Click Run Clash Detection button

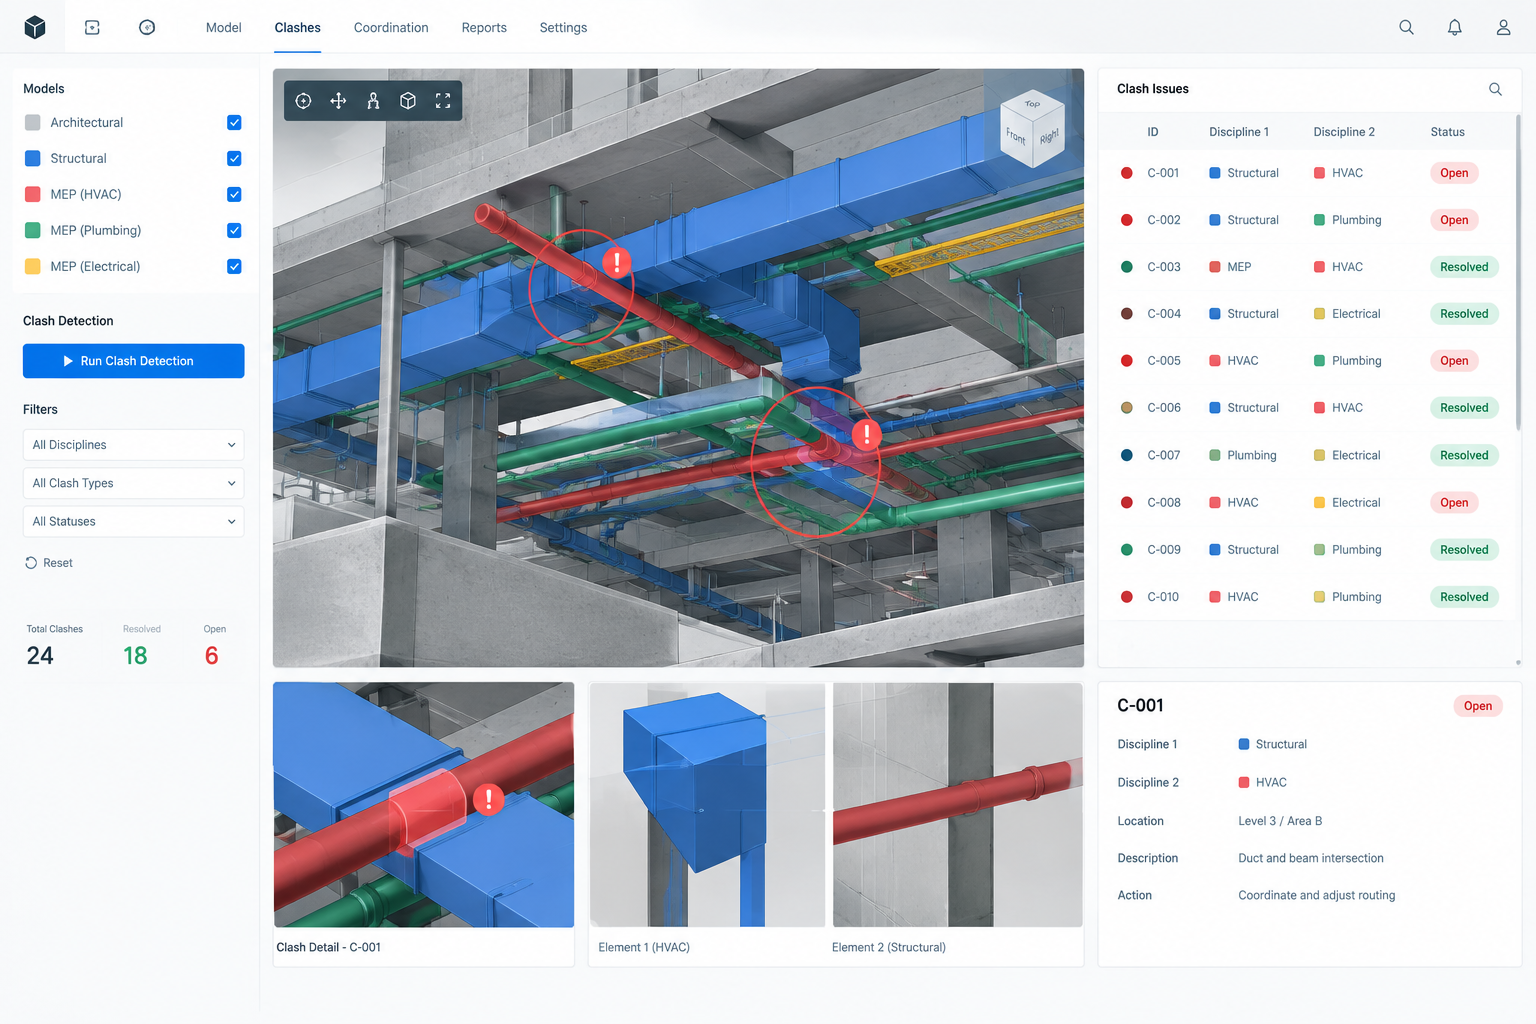coord(133,361)
